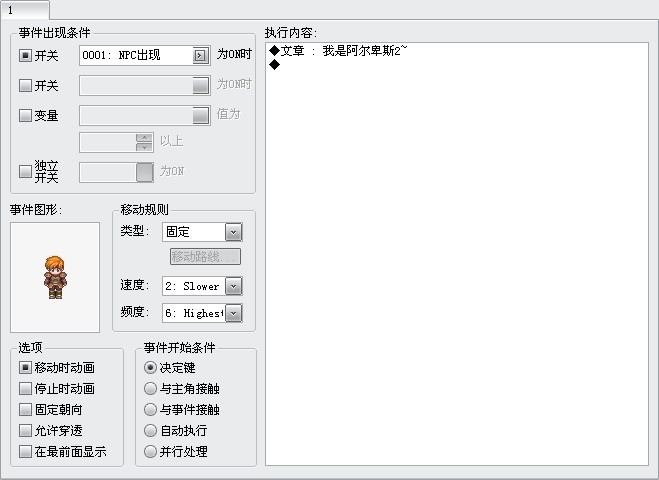Image resolution: width=659 pixels, height=480 pixels.
Task: Open the 频度 dropdown showing 6: Highest
Action: pyautogui.click(x=234, y=313)
